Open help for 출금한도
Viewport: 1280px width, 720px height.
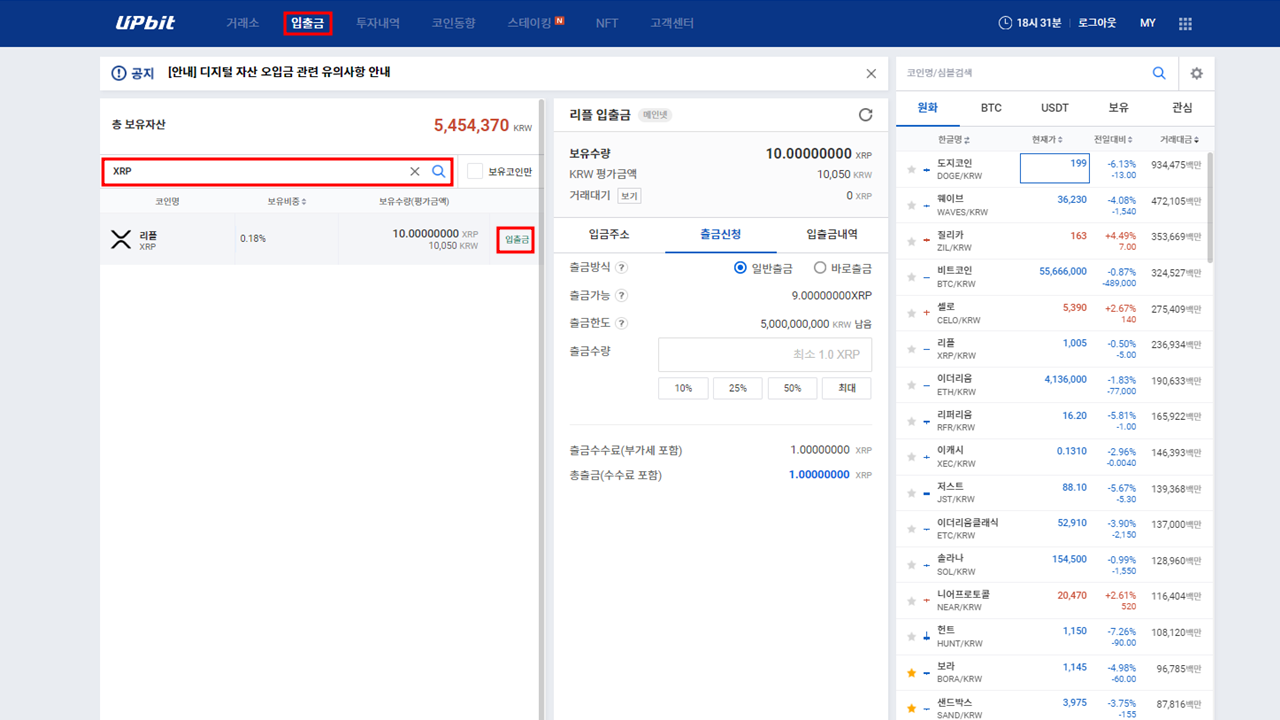click(x=621, y=323)
